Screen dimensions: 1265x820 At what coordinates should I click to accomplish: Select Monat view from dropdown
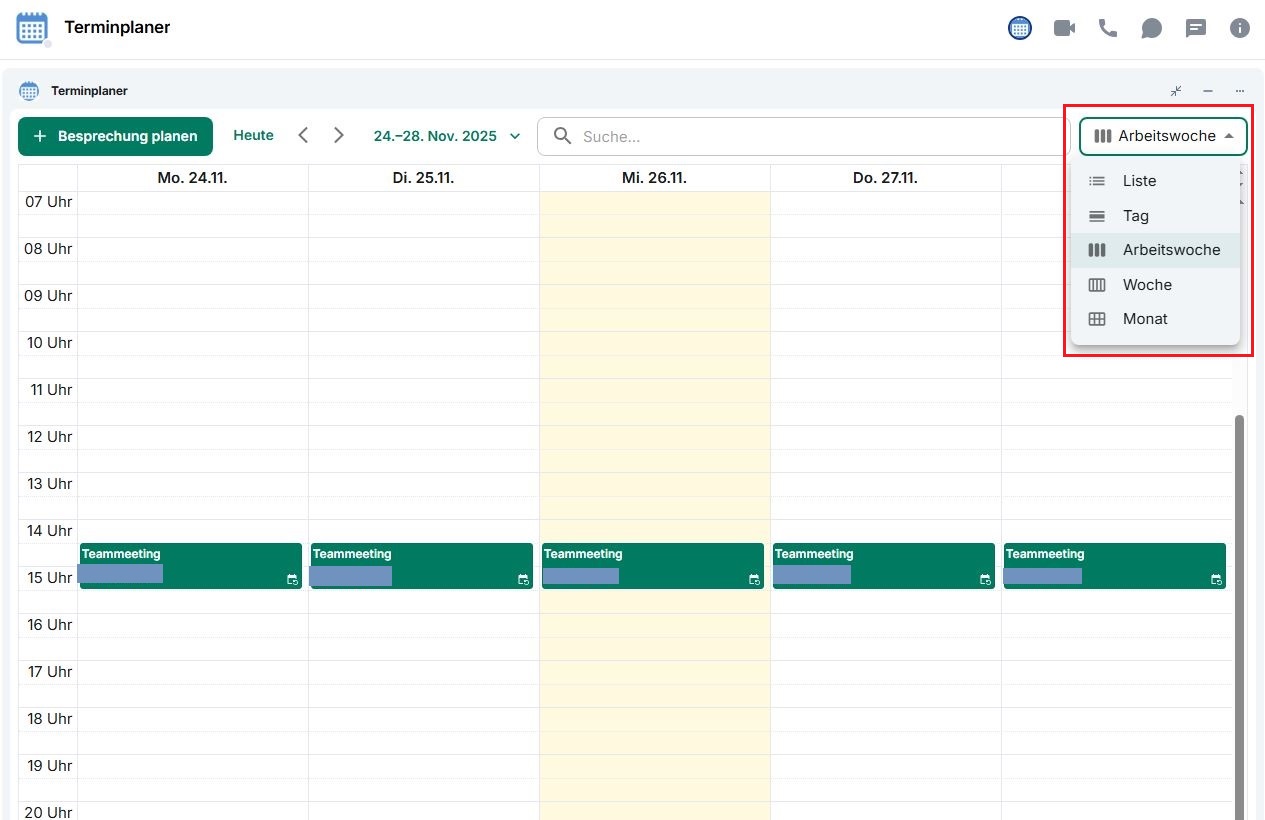tap(1145, 319)
